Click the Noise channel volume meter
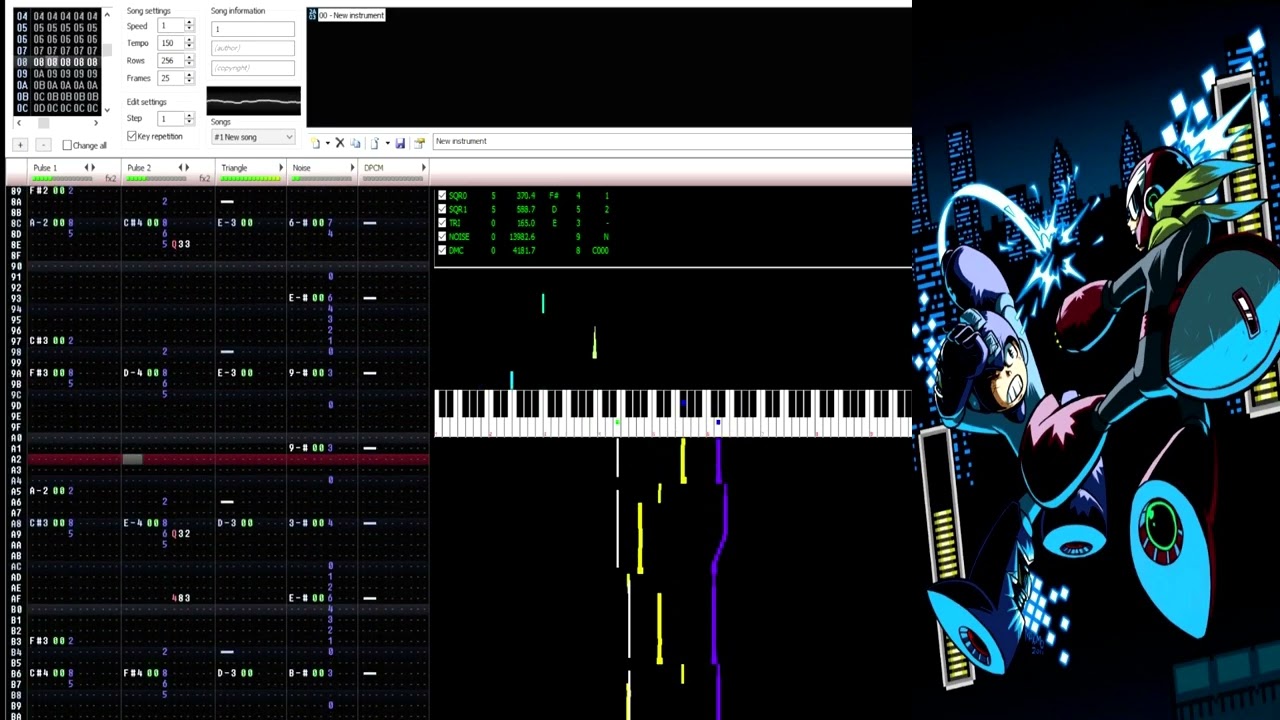This screenshot has width=1280, height=720. (321, 179)
